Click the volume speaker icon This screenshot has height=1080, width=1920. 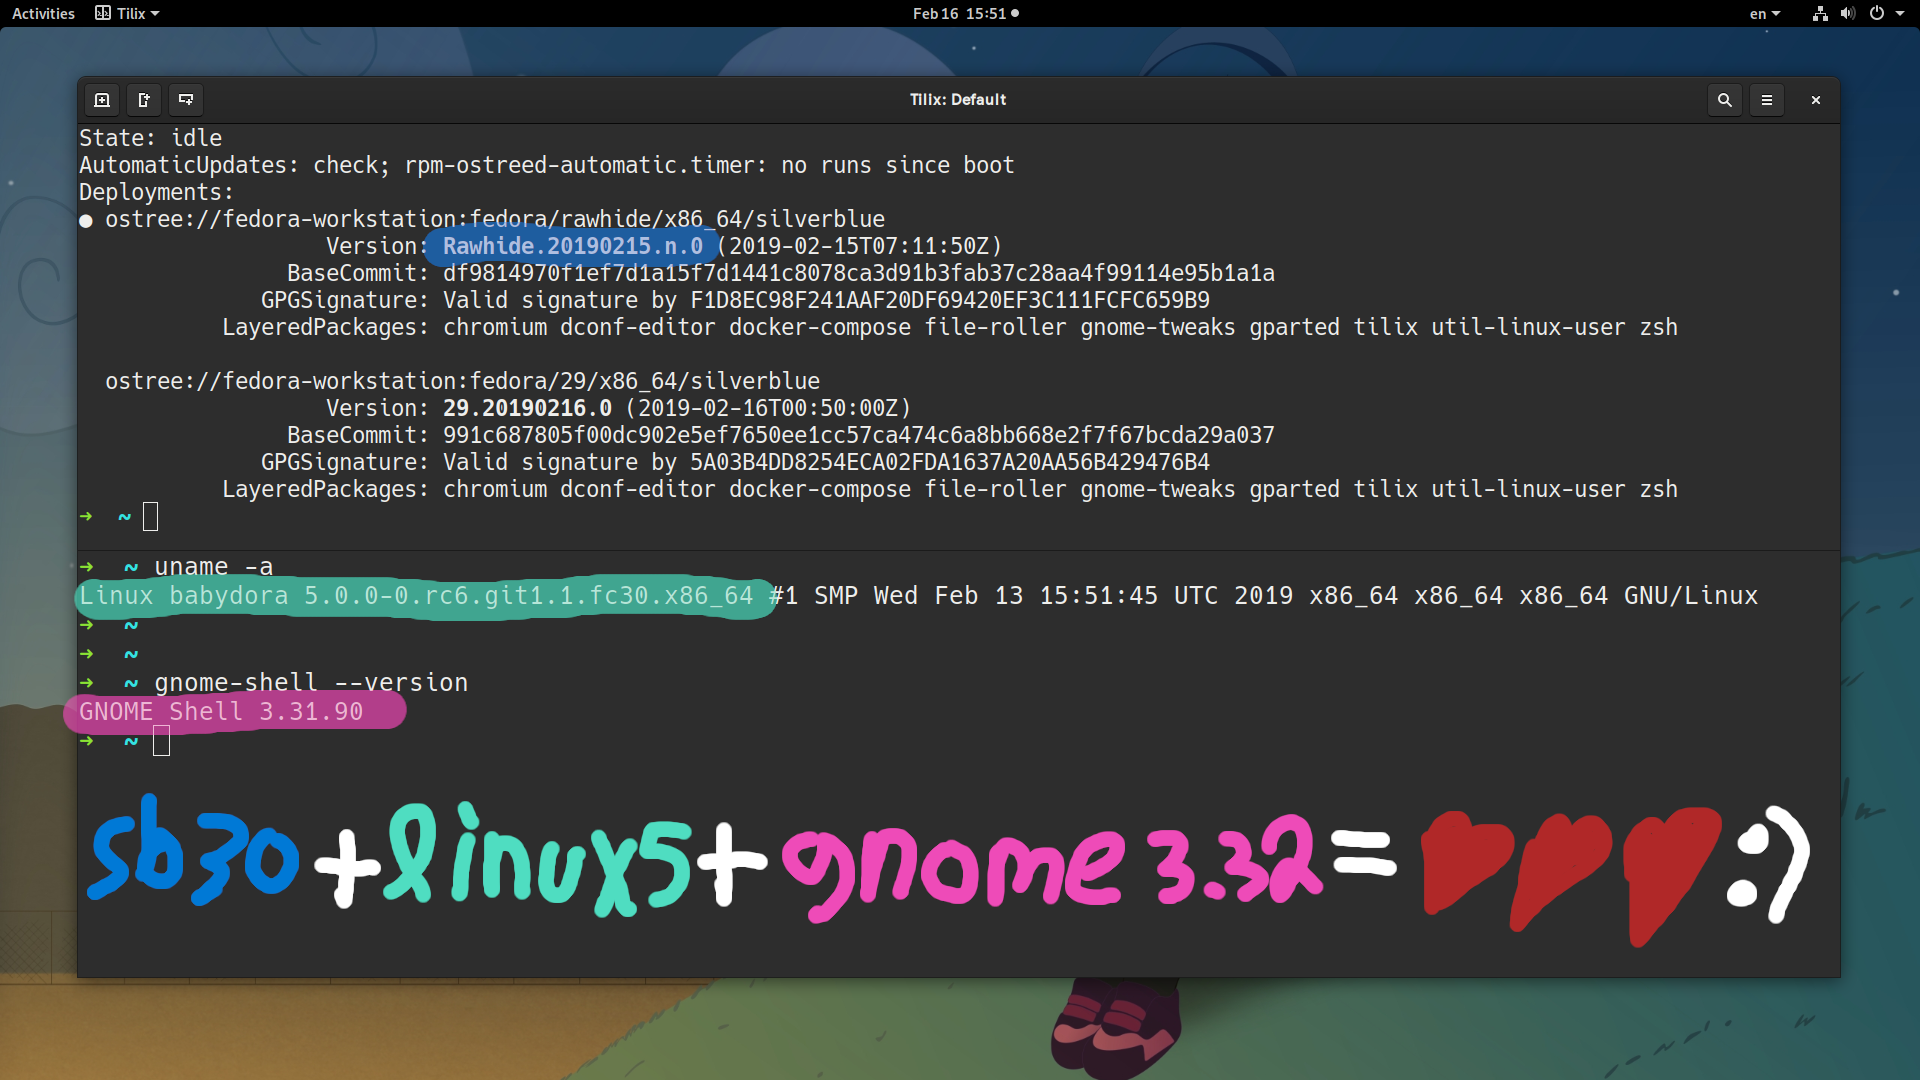point(1847,13)
